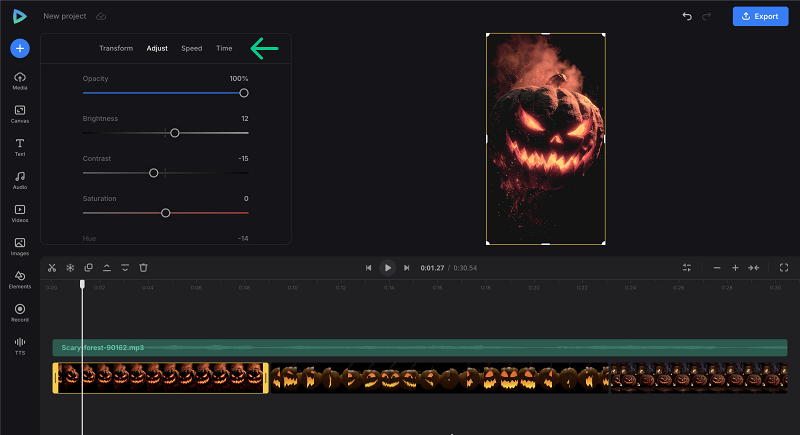
Task: Click the pumpkin video in preview canvas
Action: [545, 139]
